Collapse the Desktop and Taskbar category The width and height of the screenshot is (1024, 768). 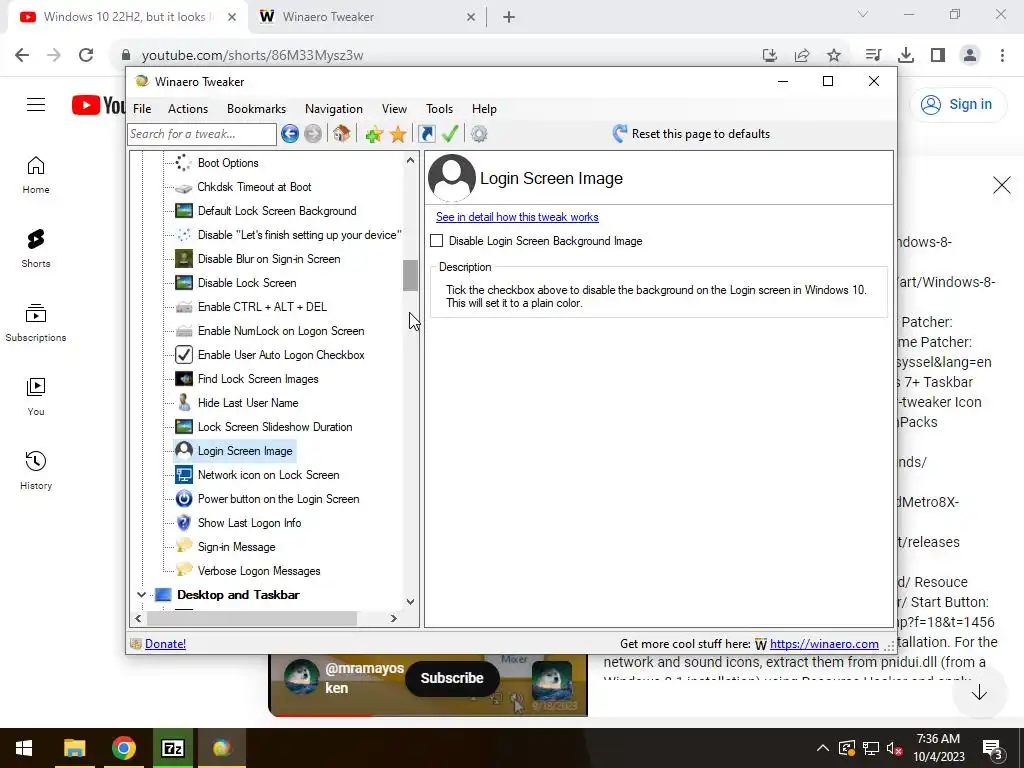[141, 595]
